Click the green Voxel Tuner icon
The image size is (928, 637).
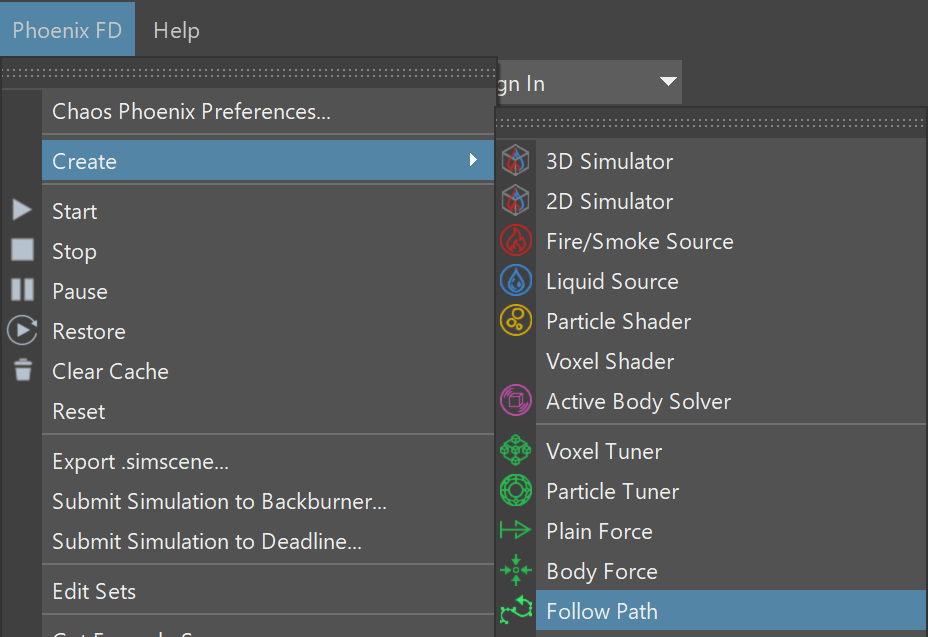coord(515,451)
